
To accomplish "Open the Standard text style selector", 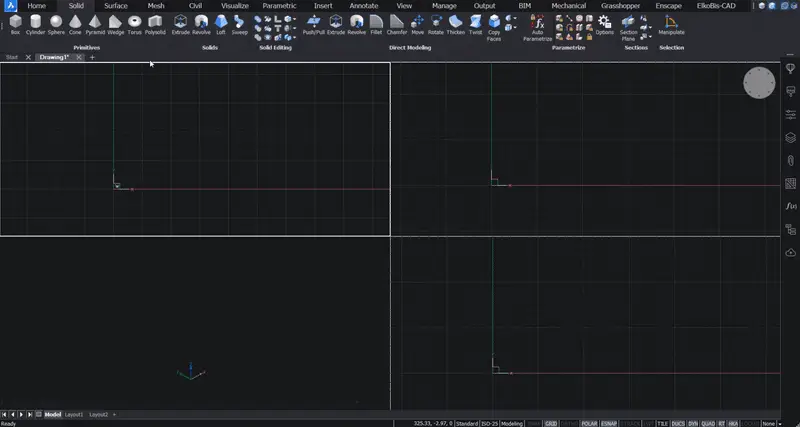I will (x=467, y=423).
